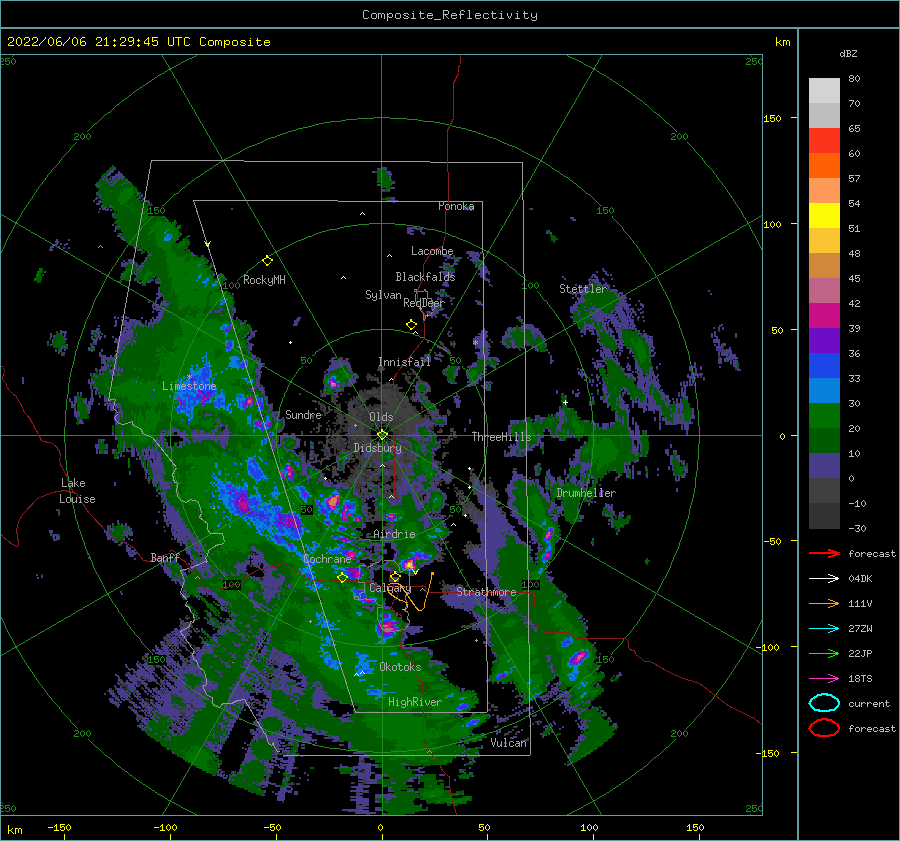The width and height of the screenshot is (900, 841).
Task: Click the red 65 dBZ color swatch
Action: coord(824,140)
